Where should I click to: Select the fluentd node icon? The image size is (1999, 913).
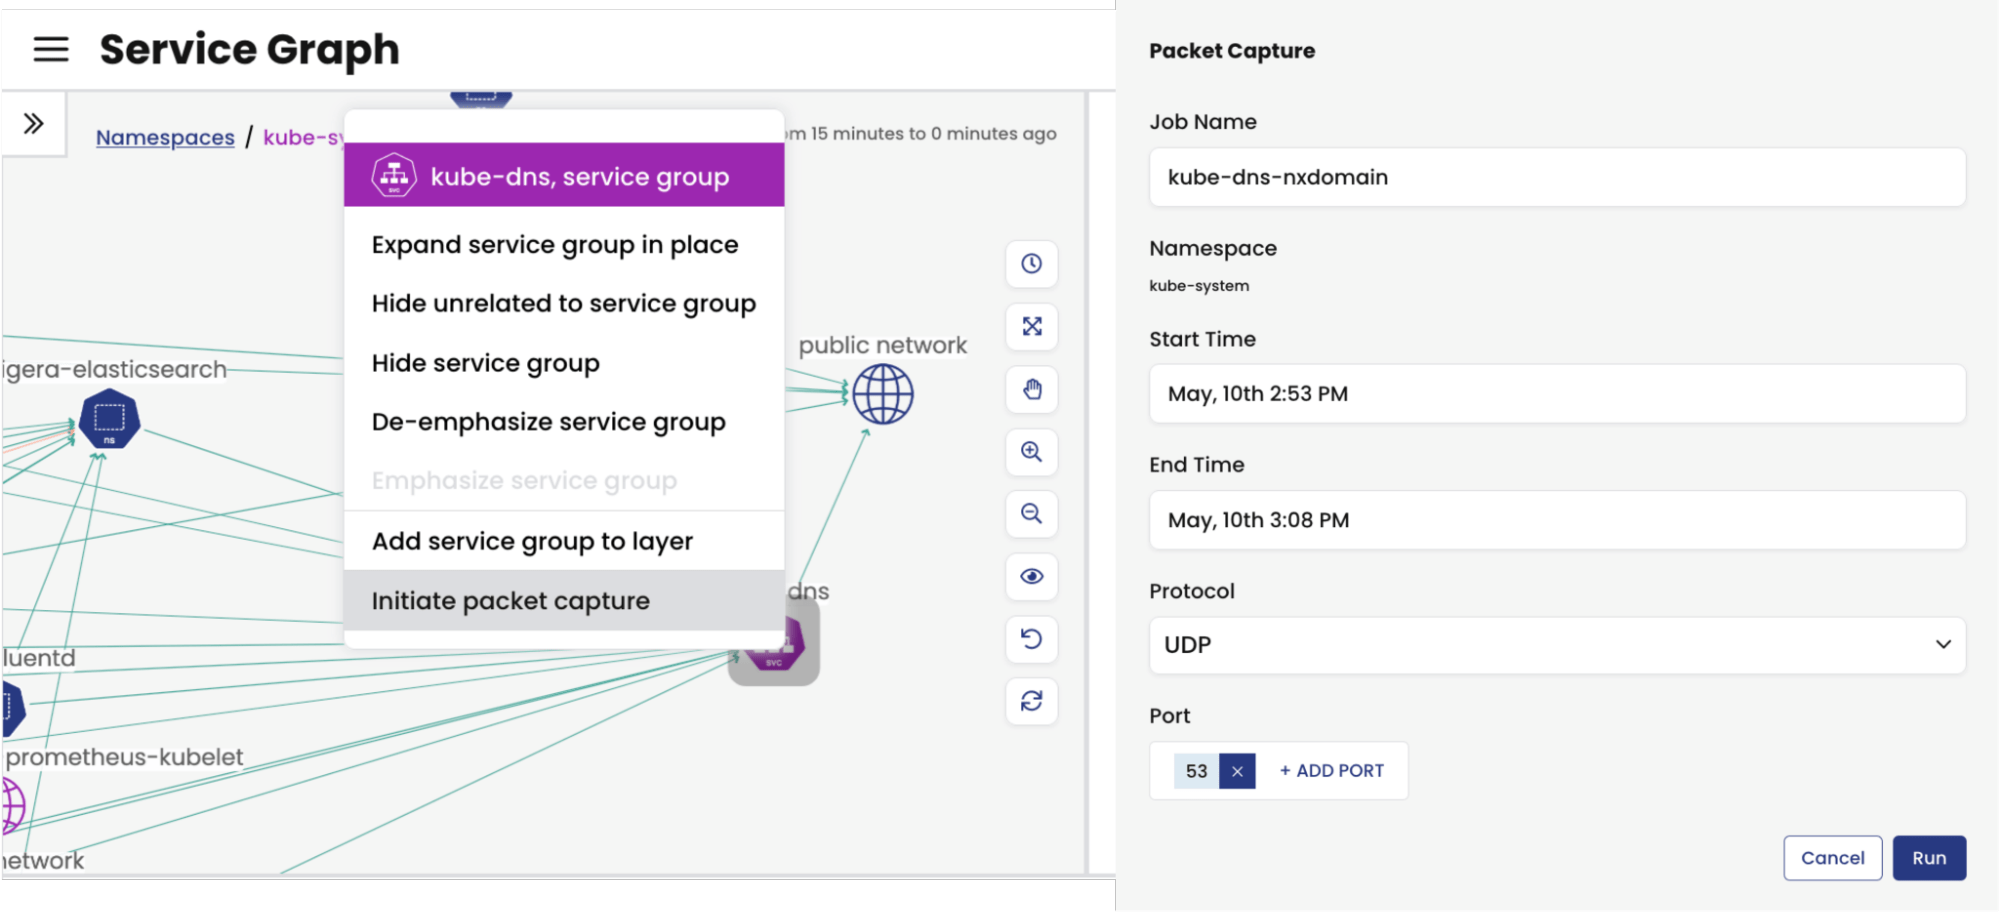point(12,707)
